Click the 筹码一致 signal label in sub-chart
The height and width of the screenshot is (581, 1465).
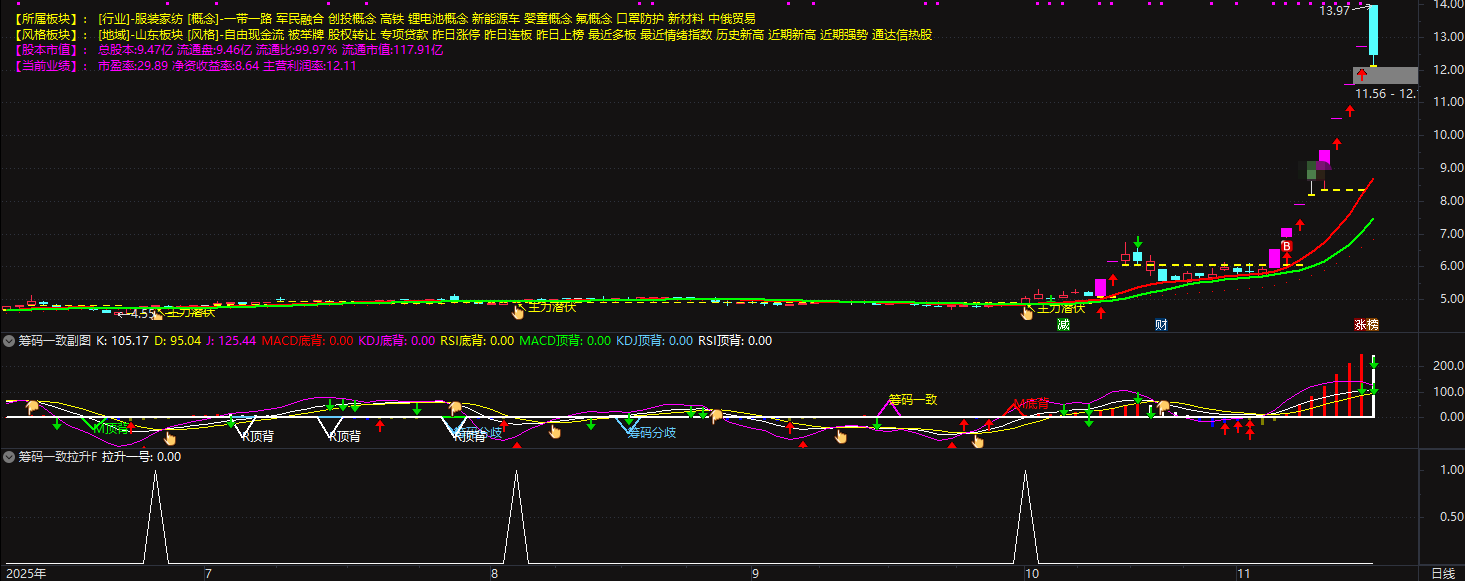click(x=913, y=400)
